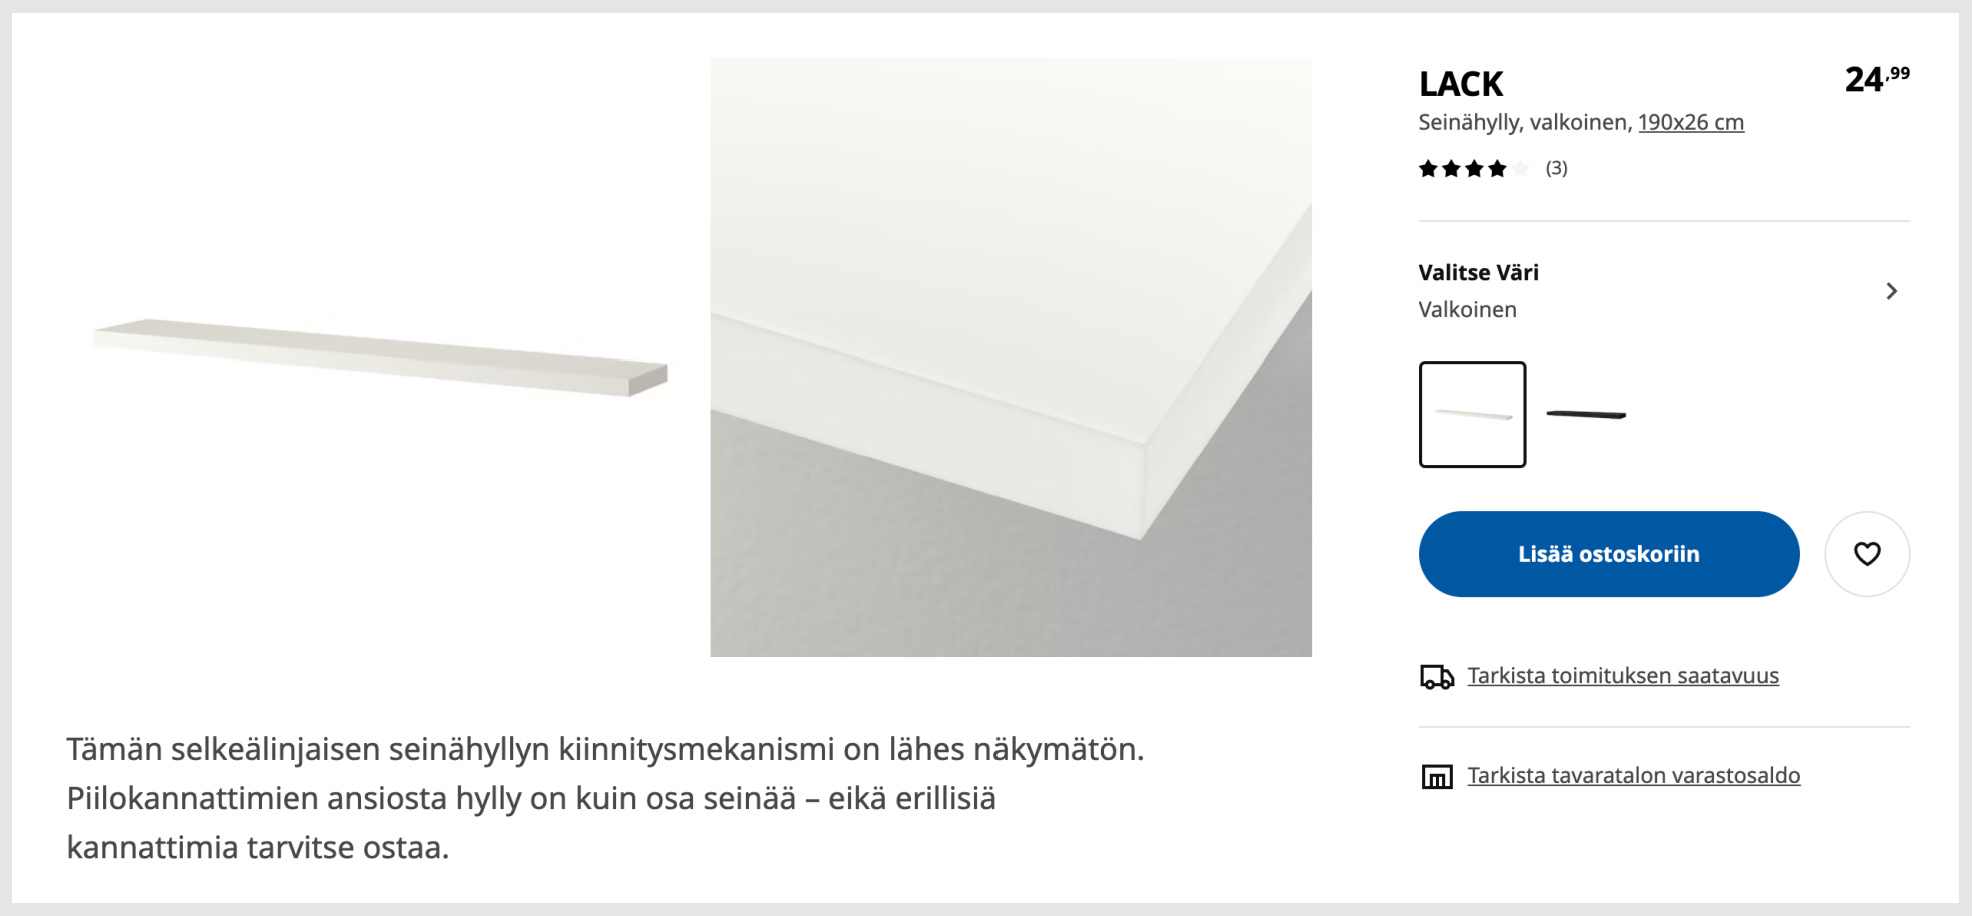This screenshot has width=1973, height=916.
Task: Click the empty fifth rating star
Action: (1520, 169)
